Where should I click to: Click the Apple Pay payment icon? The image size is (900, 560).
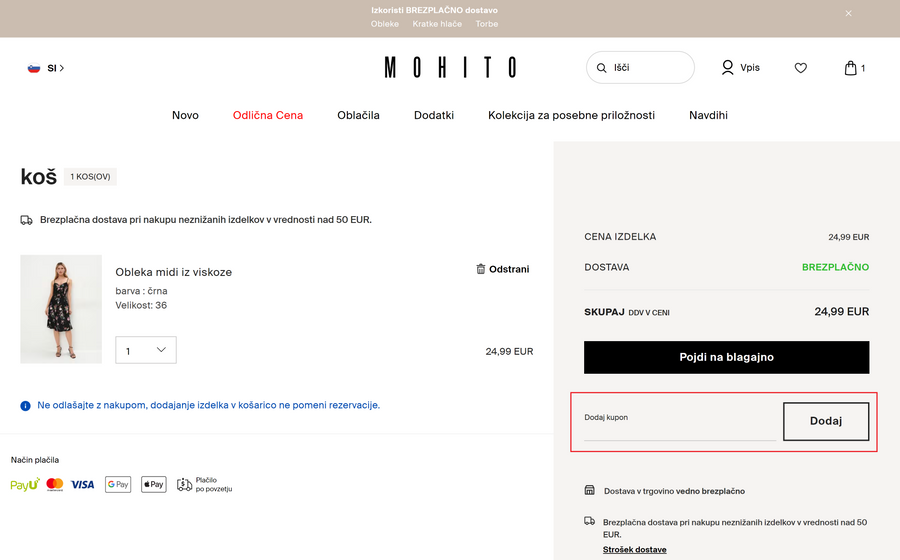(153, 484)
